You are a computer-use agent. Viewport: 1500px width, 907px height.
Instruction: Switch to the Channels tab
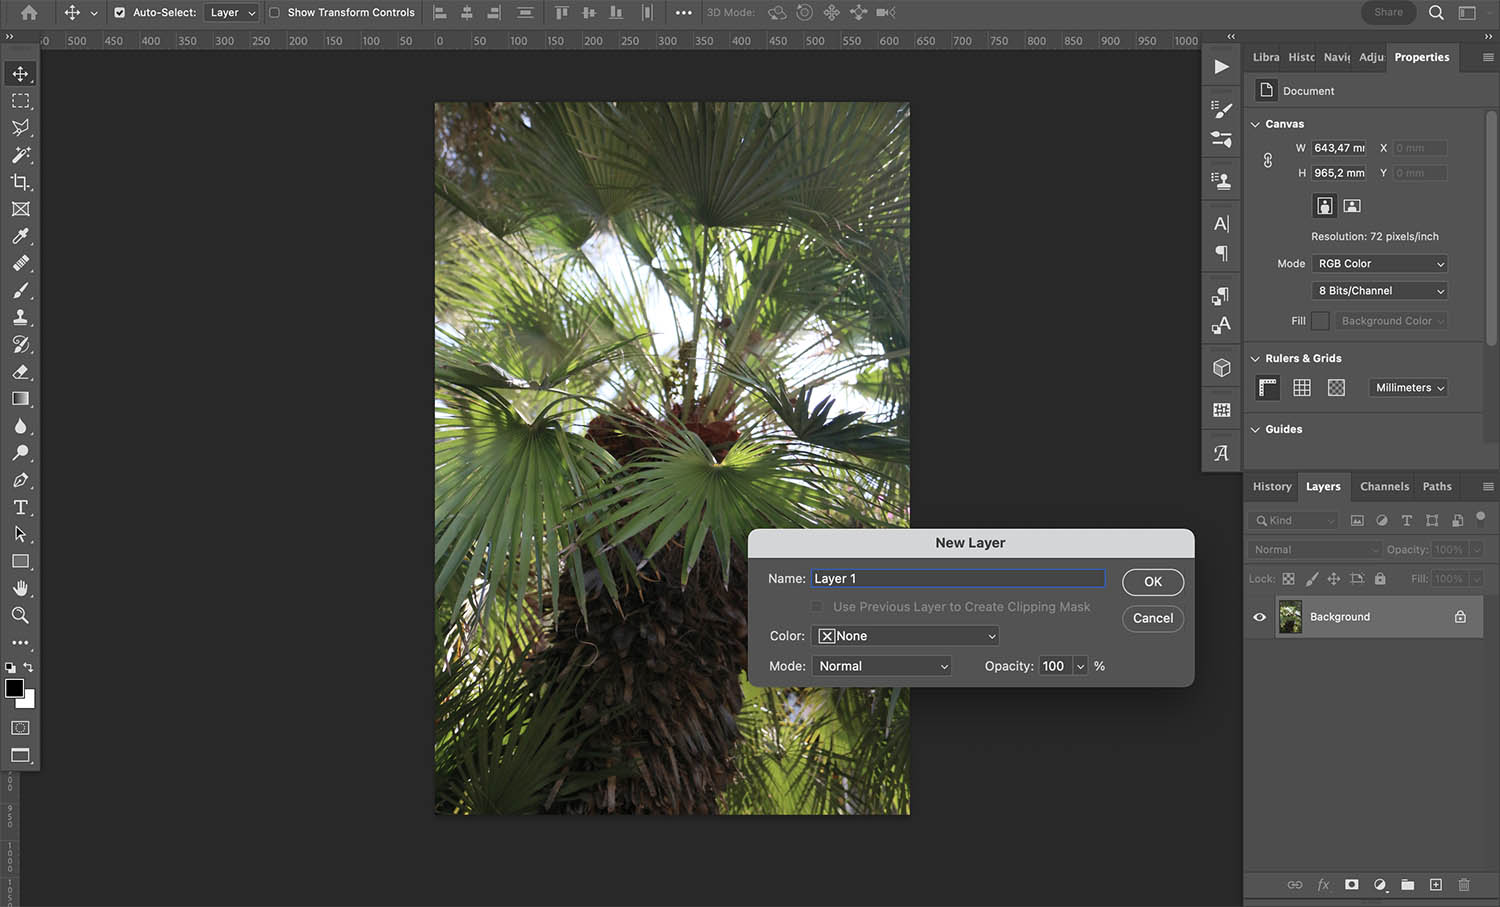tap(1384, 486)
